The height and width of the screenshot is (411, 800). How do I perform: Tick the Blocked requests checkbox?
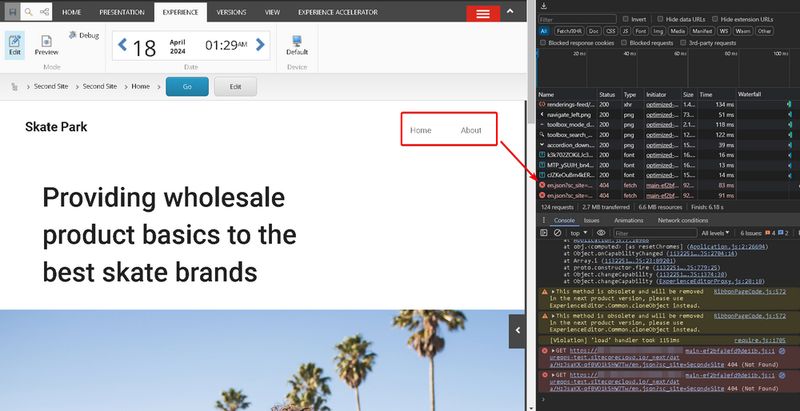633,43
